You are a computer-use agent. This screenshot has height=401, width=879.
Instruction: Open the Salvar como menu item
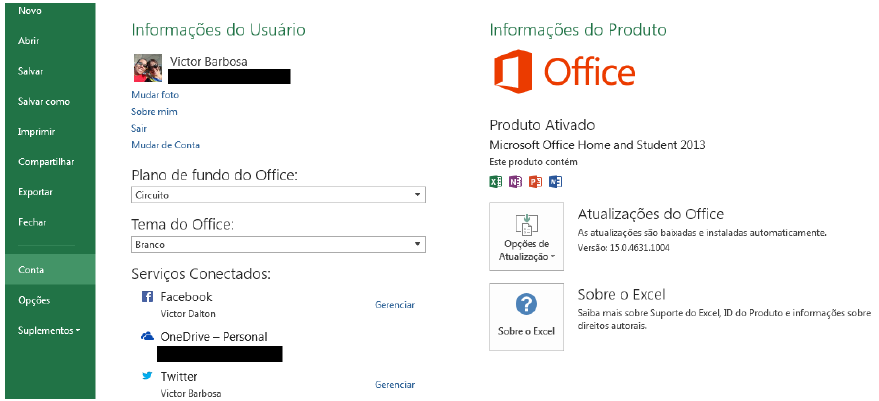(x=44, y=101)
